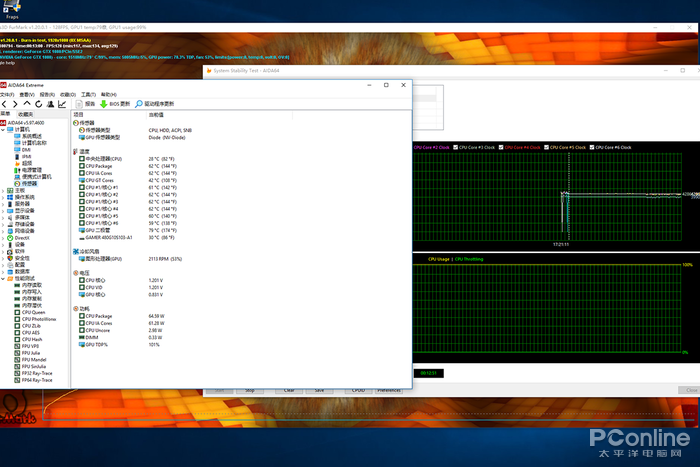Viewport: 700px width, 467px height.
Task: Open 驱动程序更新 driver update tool
Action: (154, 104)
